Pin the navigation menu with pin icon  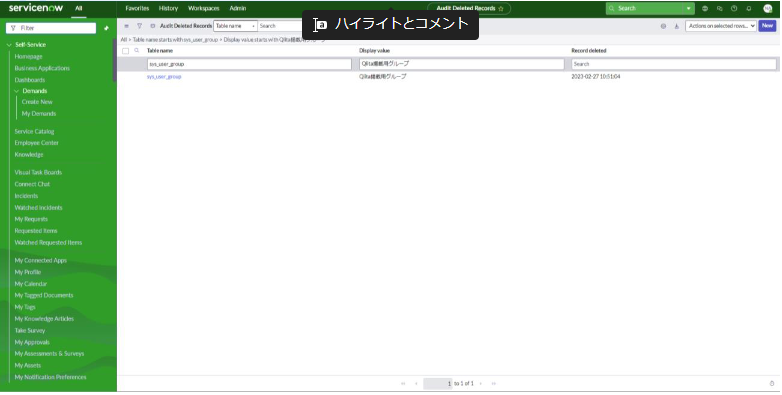pyautogui.click(x=106, y=28)
